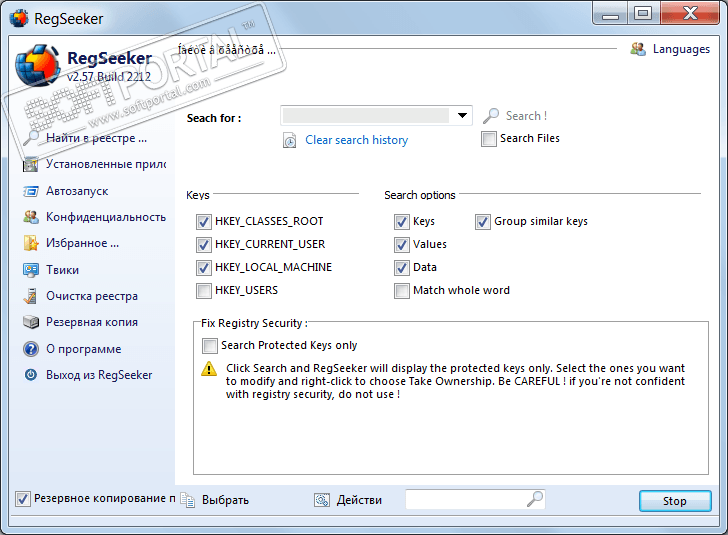
Task: Click the Действи button
Action: coord(359,500)
